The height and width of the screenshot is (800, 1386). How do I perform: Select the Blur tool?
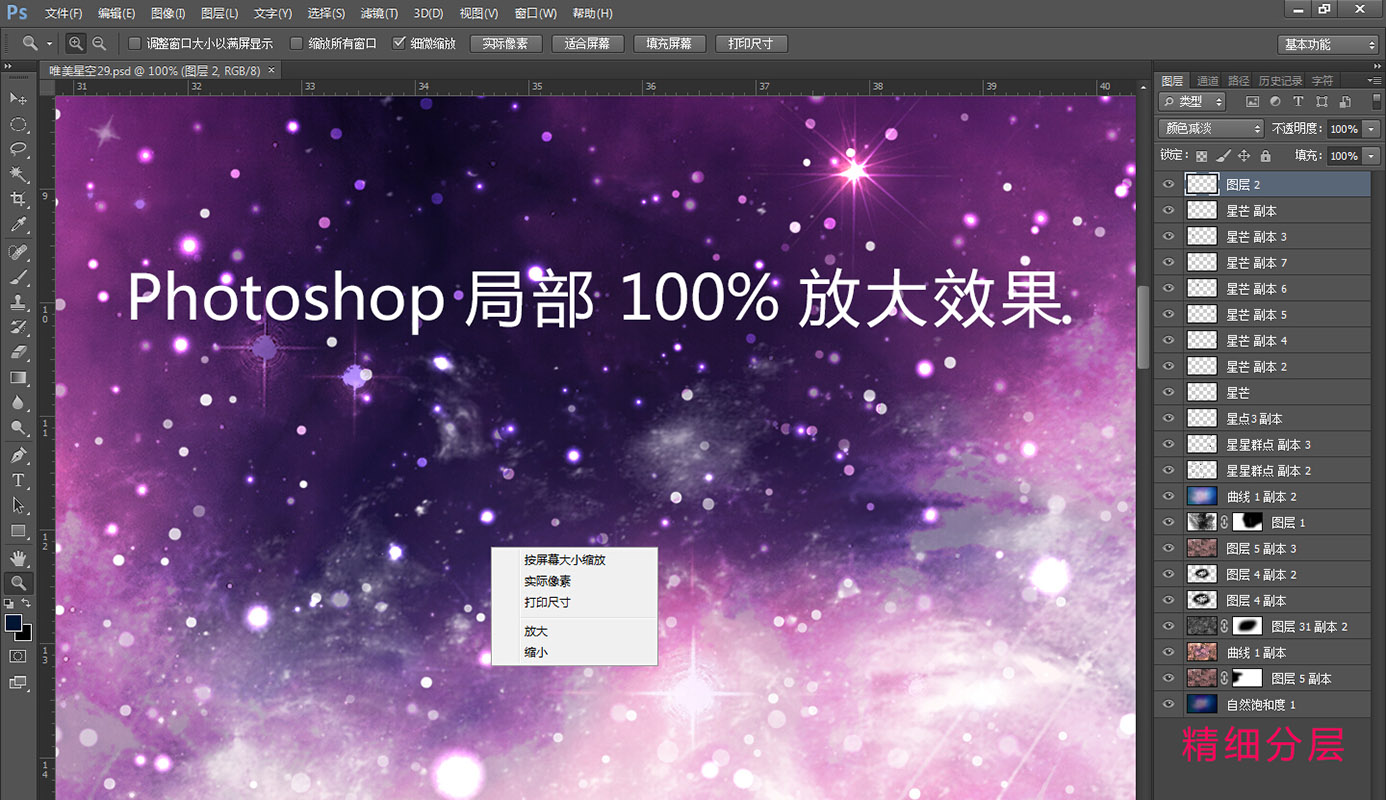[x=18, y=402]
